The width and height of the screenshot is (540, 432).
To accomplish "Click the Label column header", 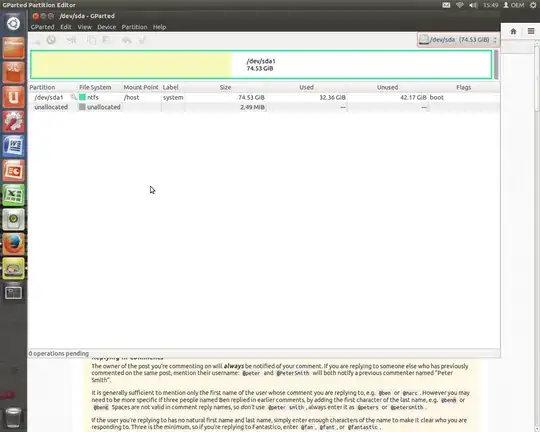I will pos(173,87).
